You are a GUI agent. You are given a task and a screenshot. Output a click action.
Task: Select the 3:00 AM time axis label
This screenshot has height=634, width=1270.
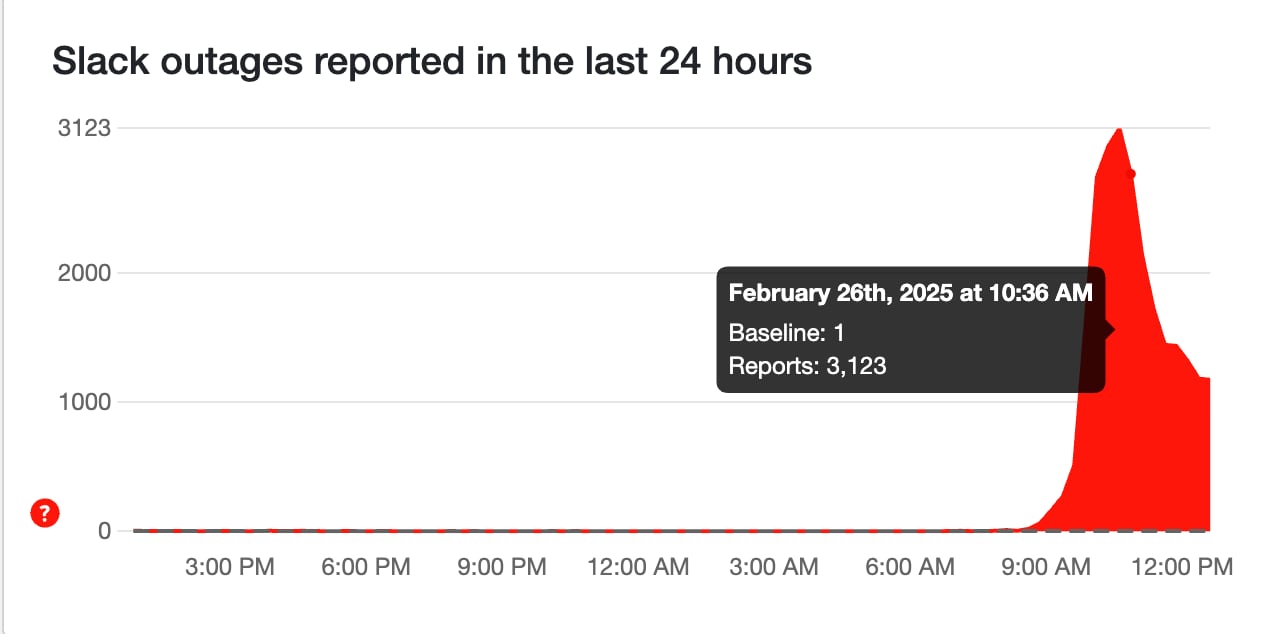[x=773, y=567]
